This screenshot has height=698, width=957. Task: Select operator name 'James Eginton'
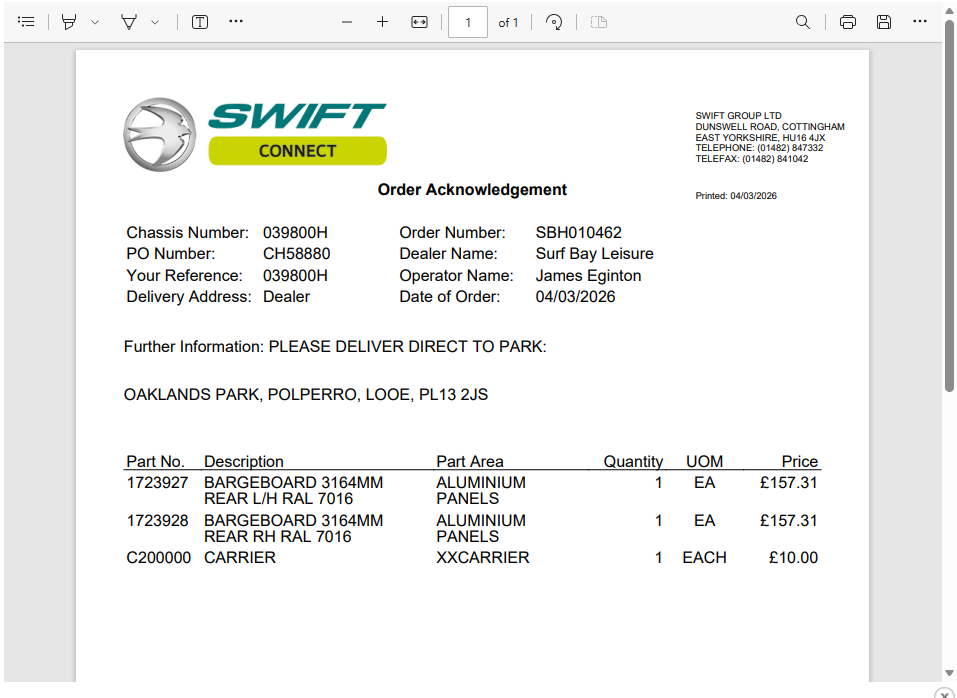tap(588, 276)
